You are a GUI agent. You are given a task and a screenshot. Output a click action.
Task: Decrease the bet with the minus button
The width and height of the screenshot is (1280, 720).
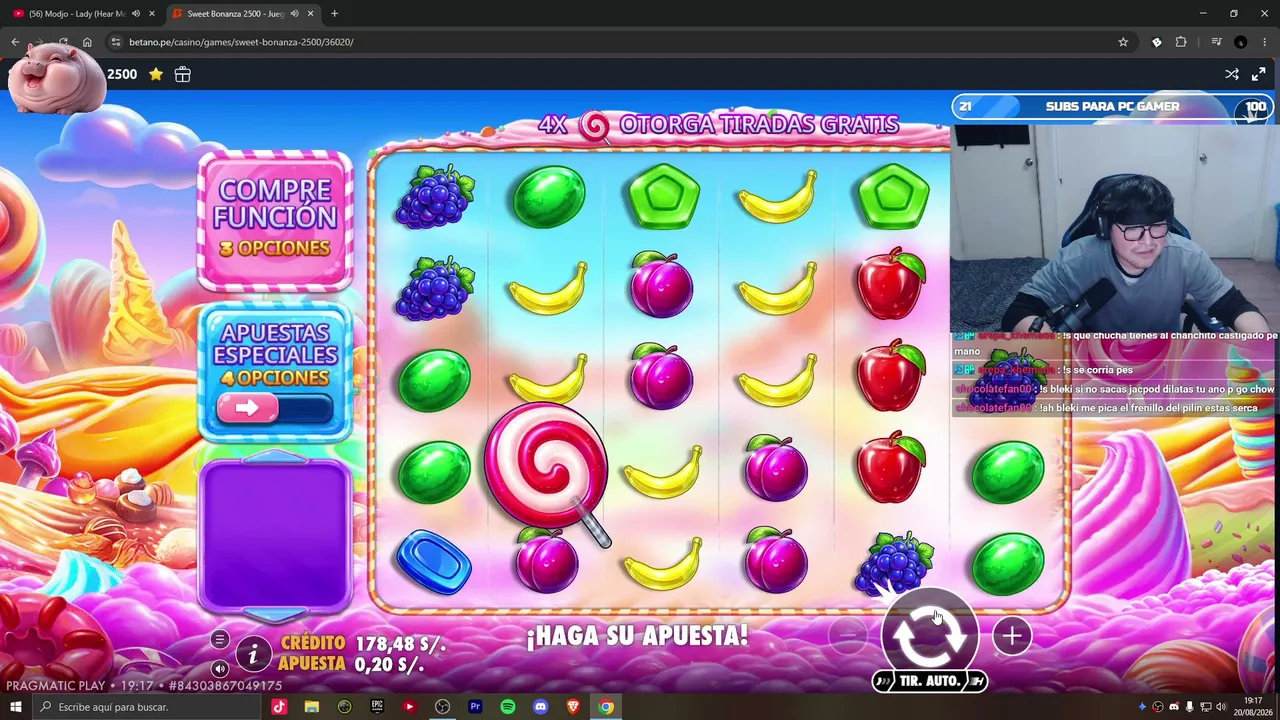click(x=847, y=635)
